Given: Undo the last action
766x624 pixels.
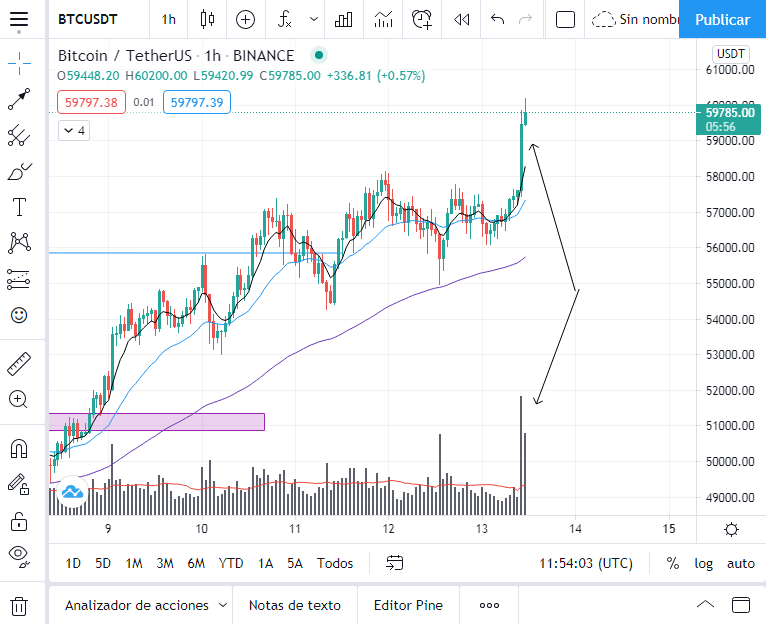Looking at the screenshot, I should pyautogui.click(x=497, y=20).
